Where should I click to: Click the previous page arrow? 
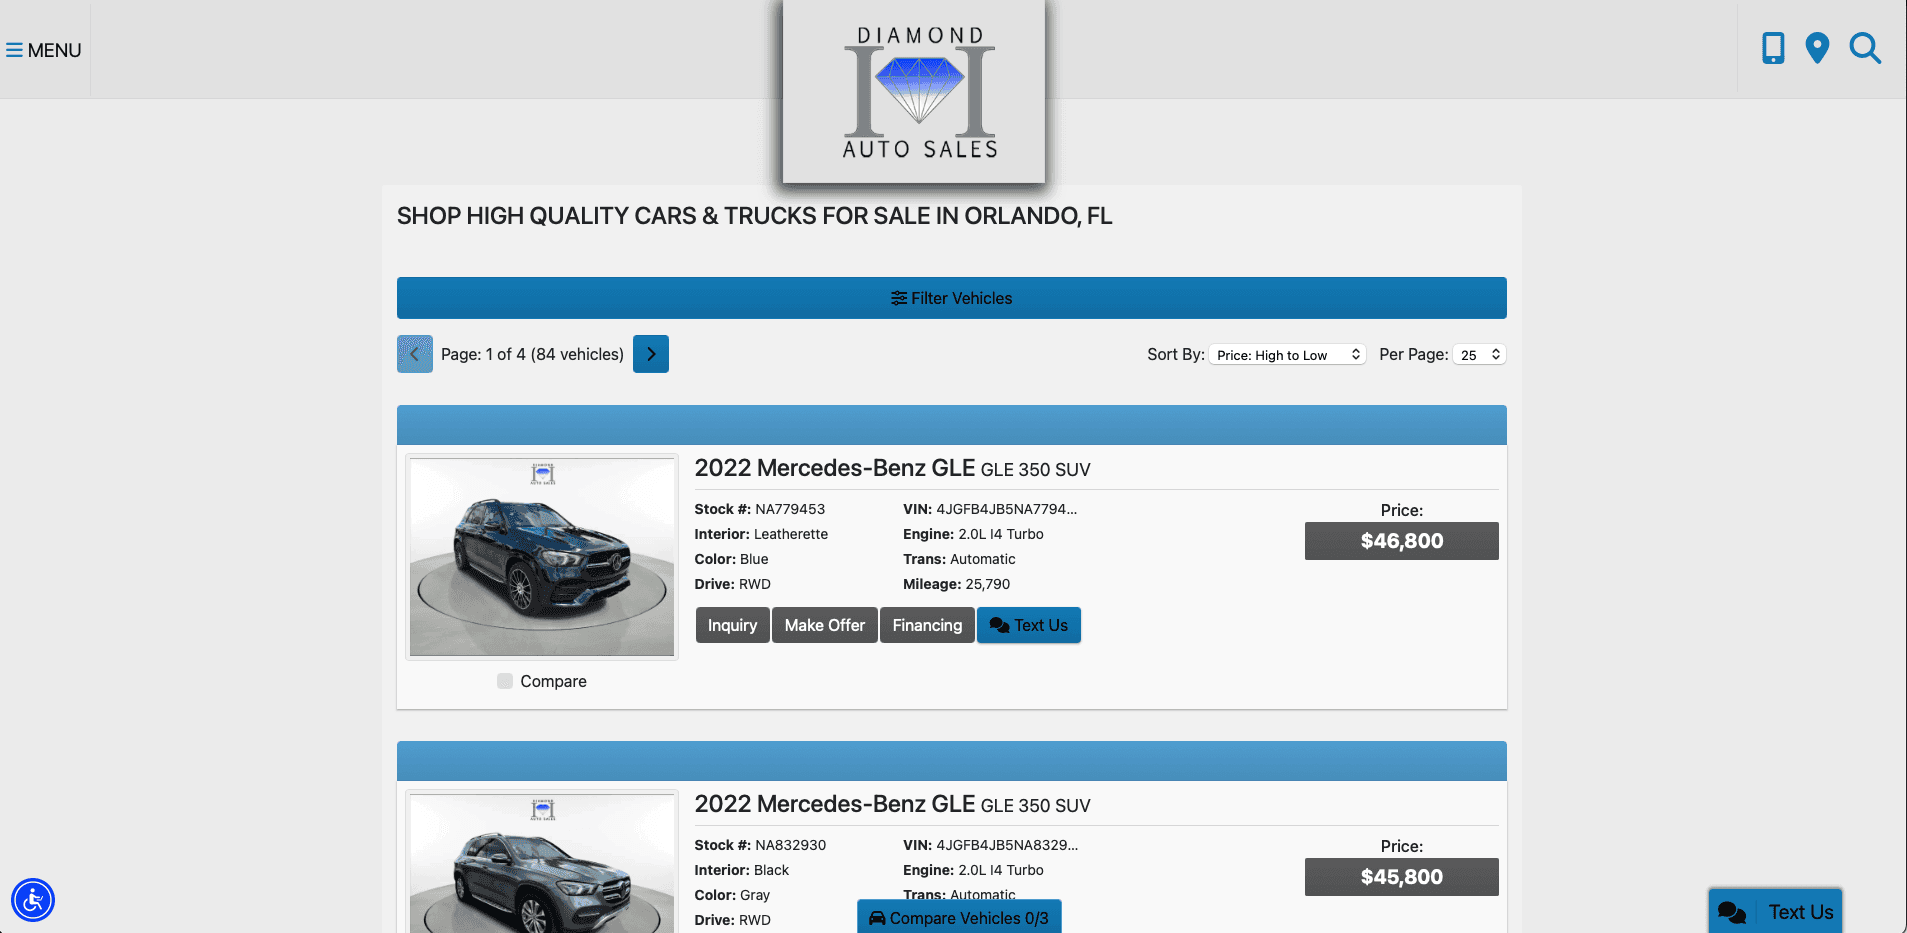point(414,354)
